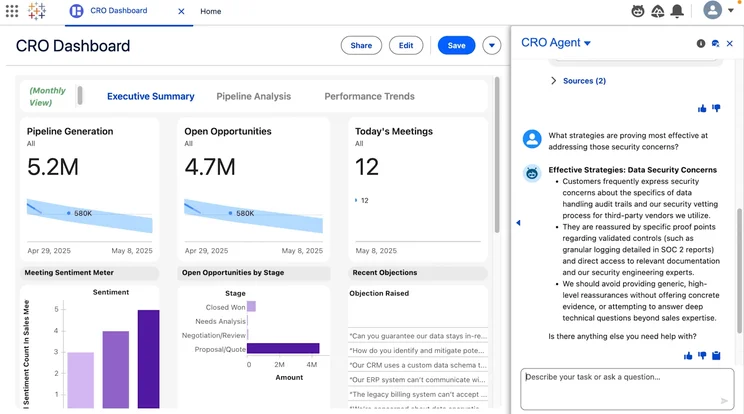Click the chat message input field
Screen dimensions: 744x414
627,389
